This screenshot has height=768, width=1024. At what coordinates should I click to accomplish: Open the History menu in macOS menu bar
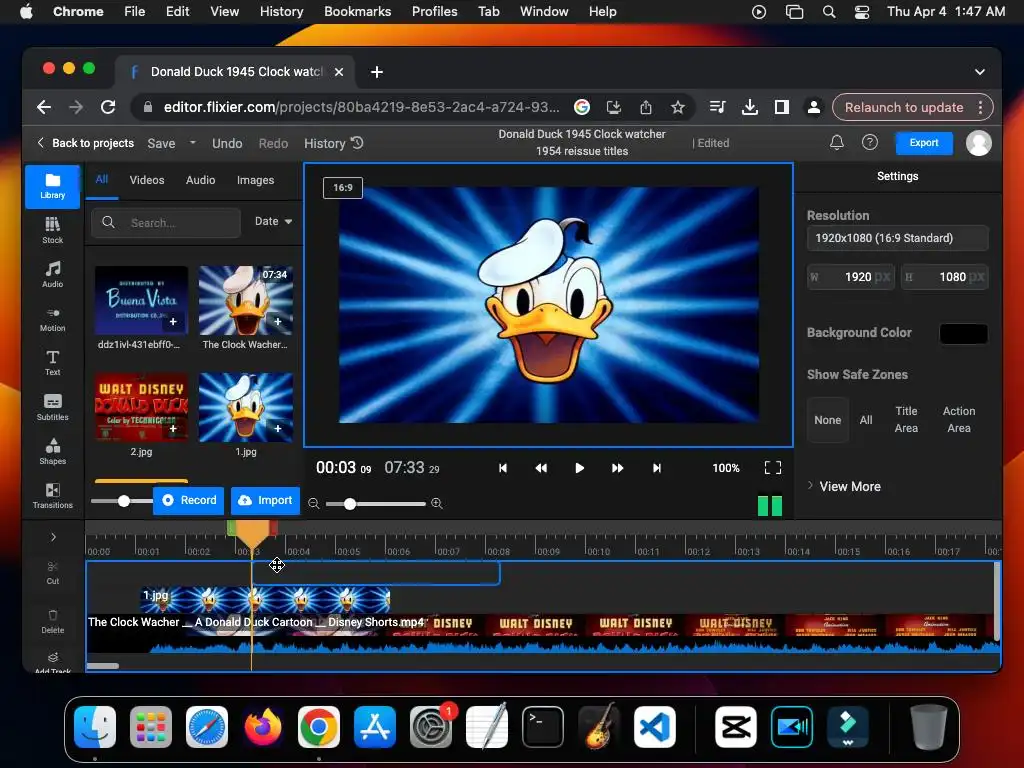pyautogui.click(x=281, y=11)
